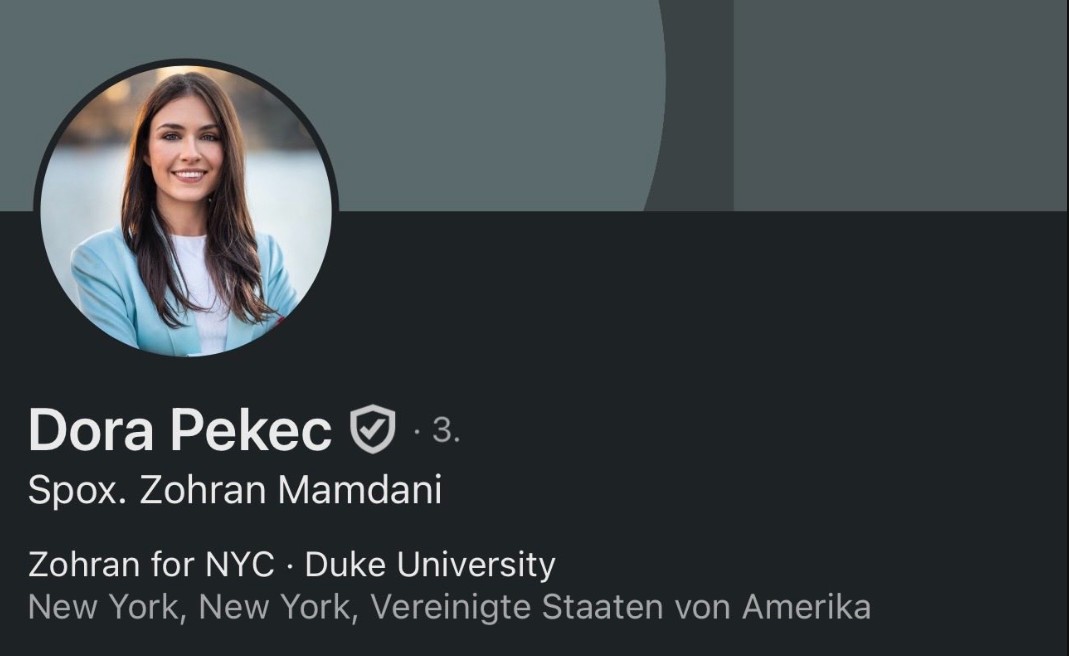This screenshot has height=656, width=1069.
Task: Click the dot separator before the '3.' degree
Action: pyautogui.click(x=417, y=432)
